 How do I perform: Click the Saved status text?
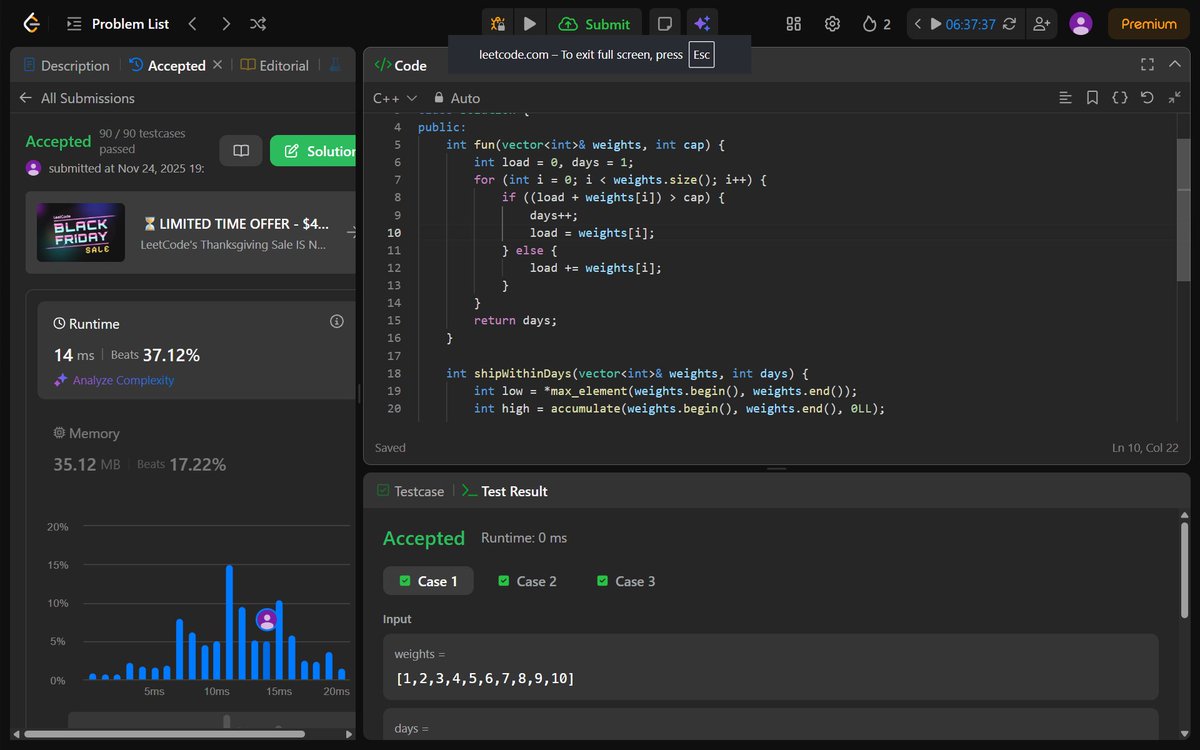point(390,447)
